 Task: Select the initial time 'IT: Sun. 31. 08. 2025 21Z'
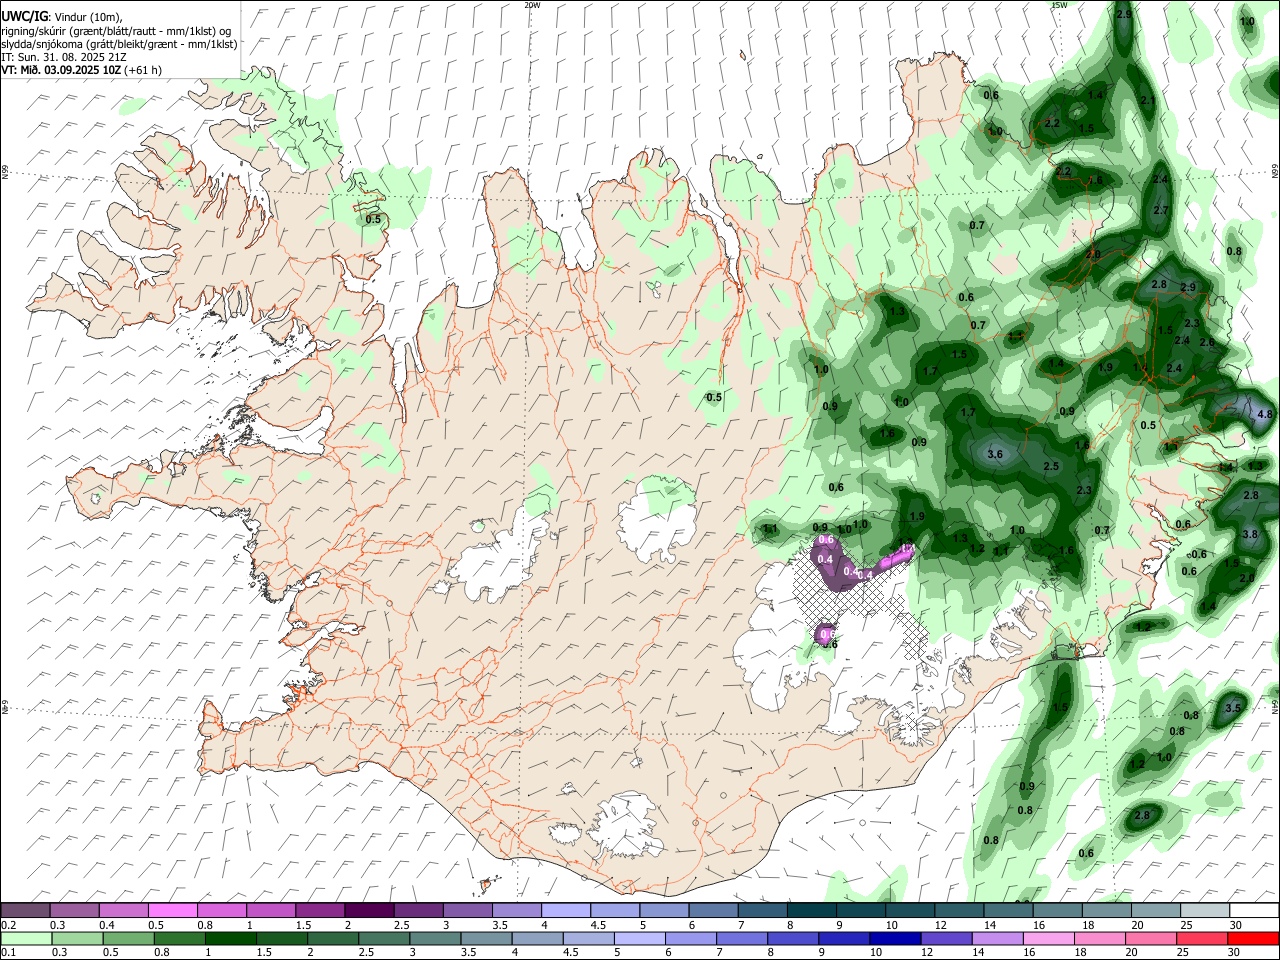[x=64, y=57]
